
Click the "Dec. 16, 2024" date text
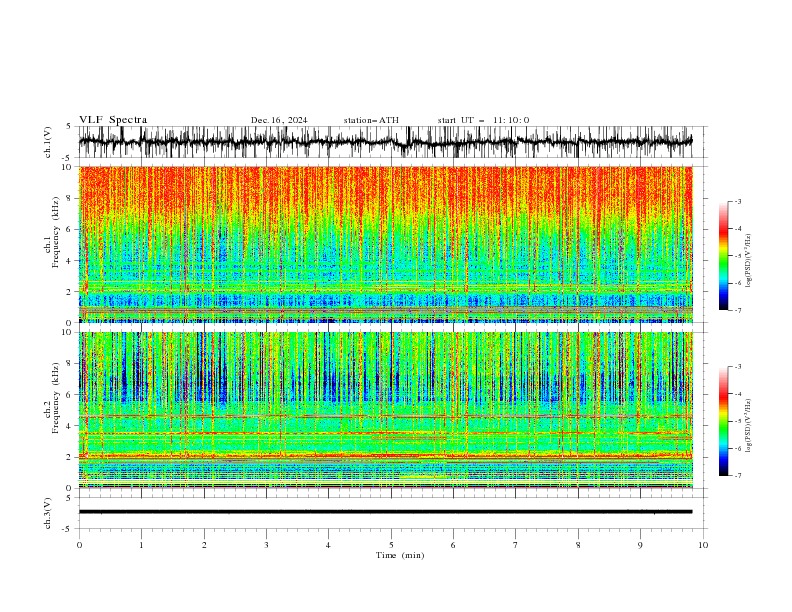(x=279, y=120)
